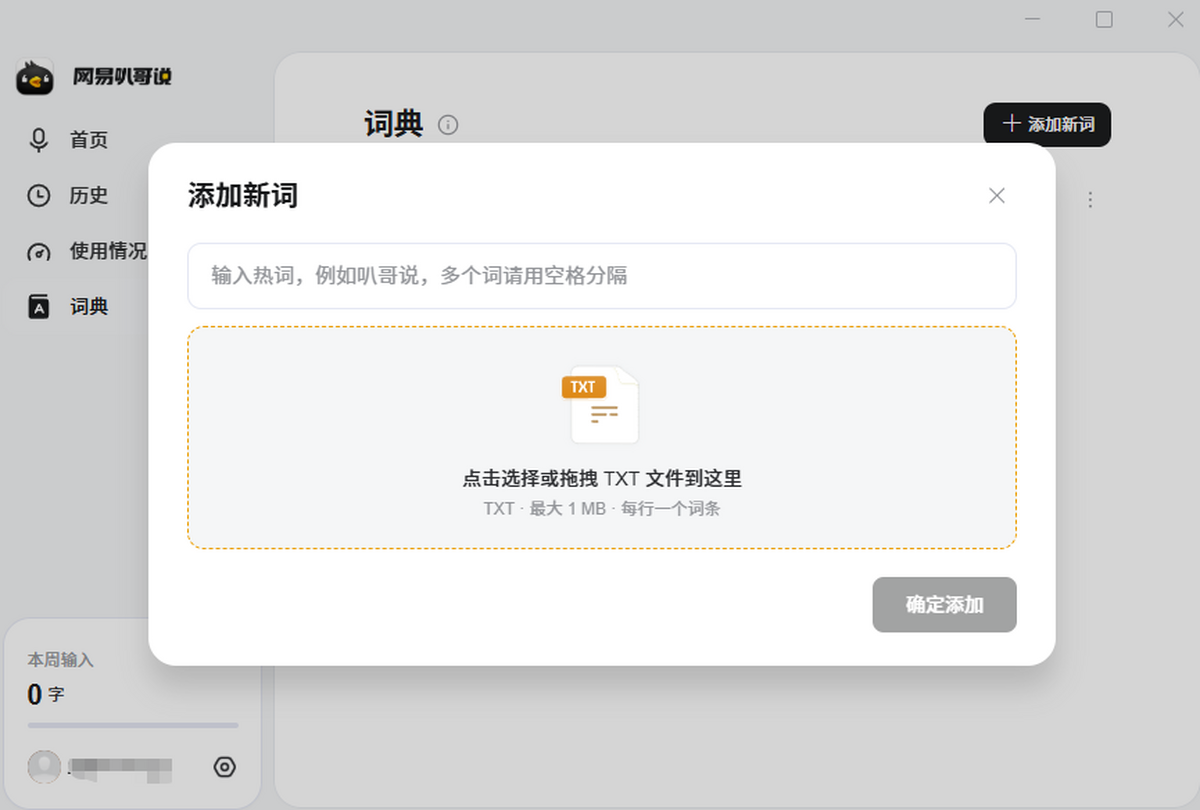Screen dimensions: 1200x810
Task: Click the clock icon beside 历史
Action: tap(39, 196)
